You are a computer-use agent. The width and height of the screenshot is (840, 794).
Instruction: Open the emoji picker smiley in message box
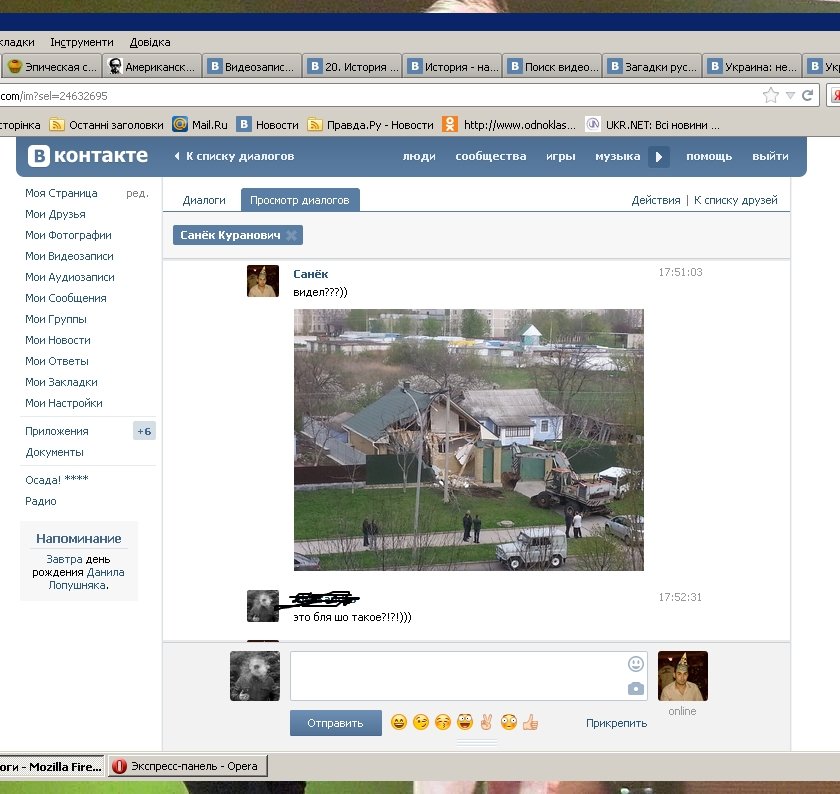635,664
